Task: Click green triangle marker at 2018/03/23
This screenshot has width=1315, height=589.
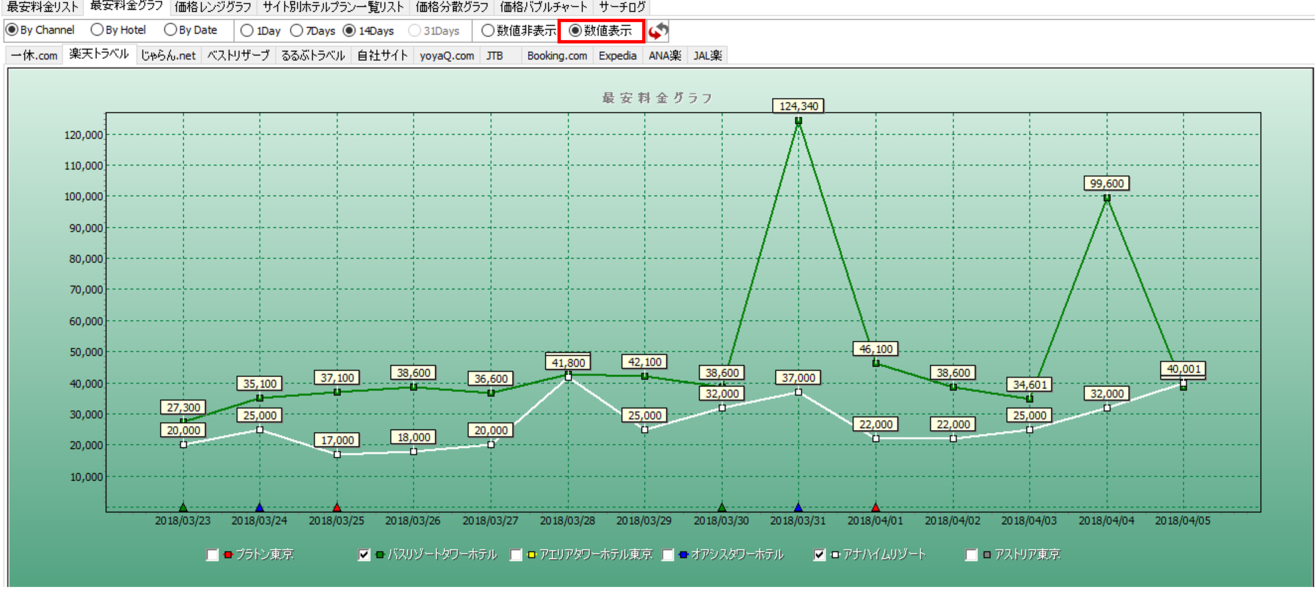Action: pos(183,508)
